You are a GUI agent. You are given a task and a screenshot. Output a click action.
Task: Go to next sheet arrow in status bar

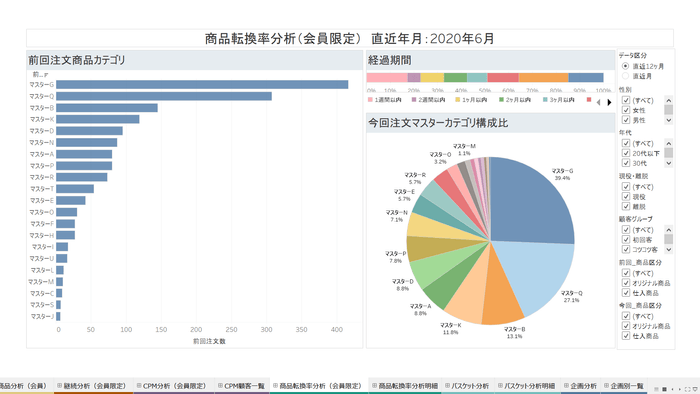coord(679,389)
